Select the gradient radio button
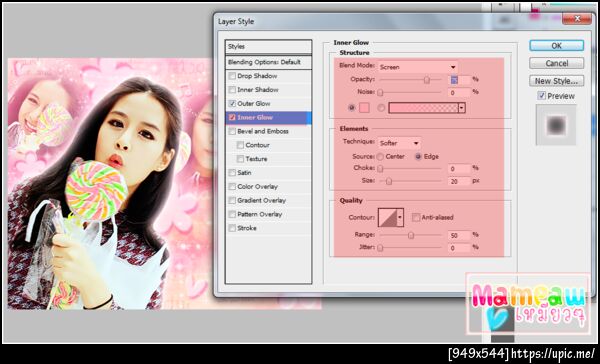Viewport: 600px width, 364px height. [x=381, y=108]
